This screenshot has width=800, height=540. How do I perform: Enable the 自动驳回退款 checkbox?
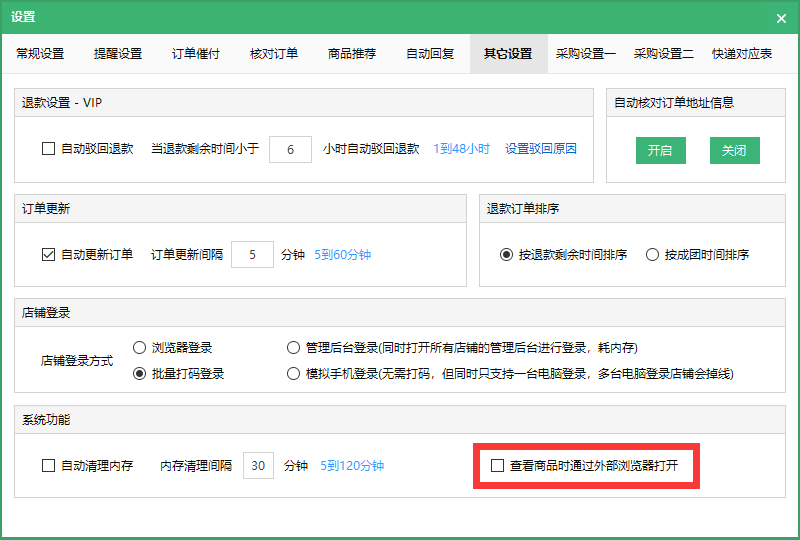pos(48,149)
